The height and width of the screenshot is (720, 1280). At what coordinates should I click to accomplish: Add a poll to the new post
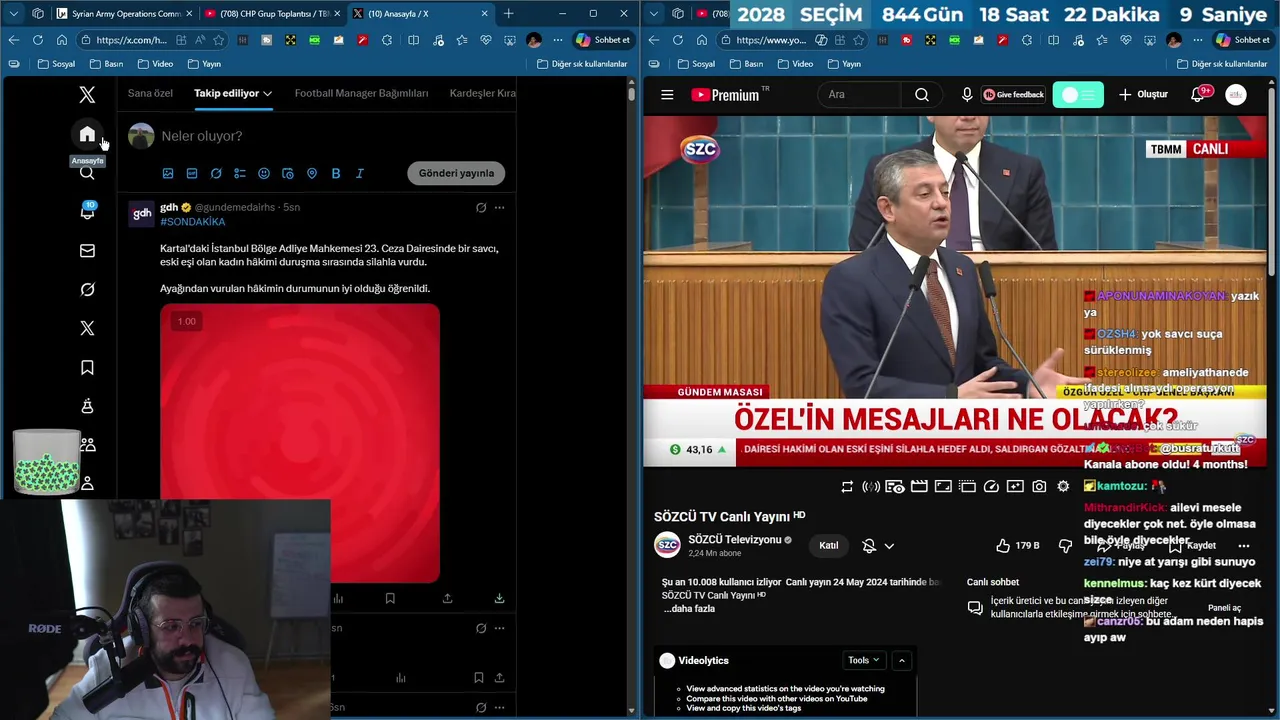[240, 173]
